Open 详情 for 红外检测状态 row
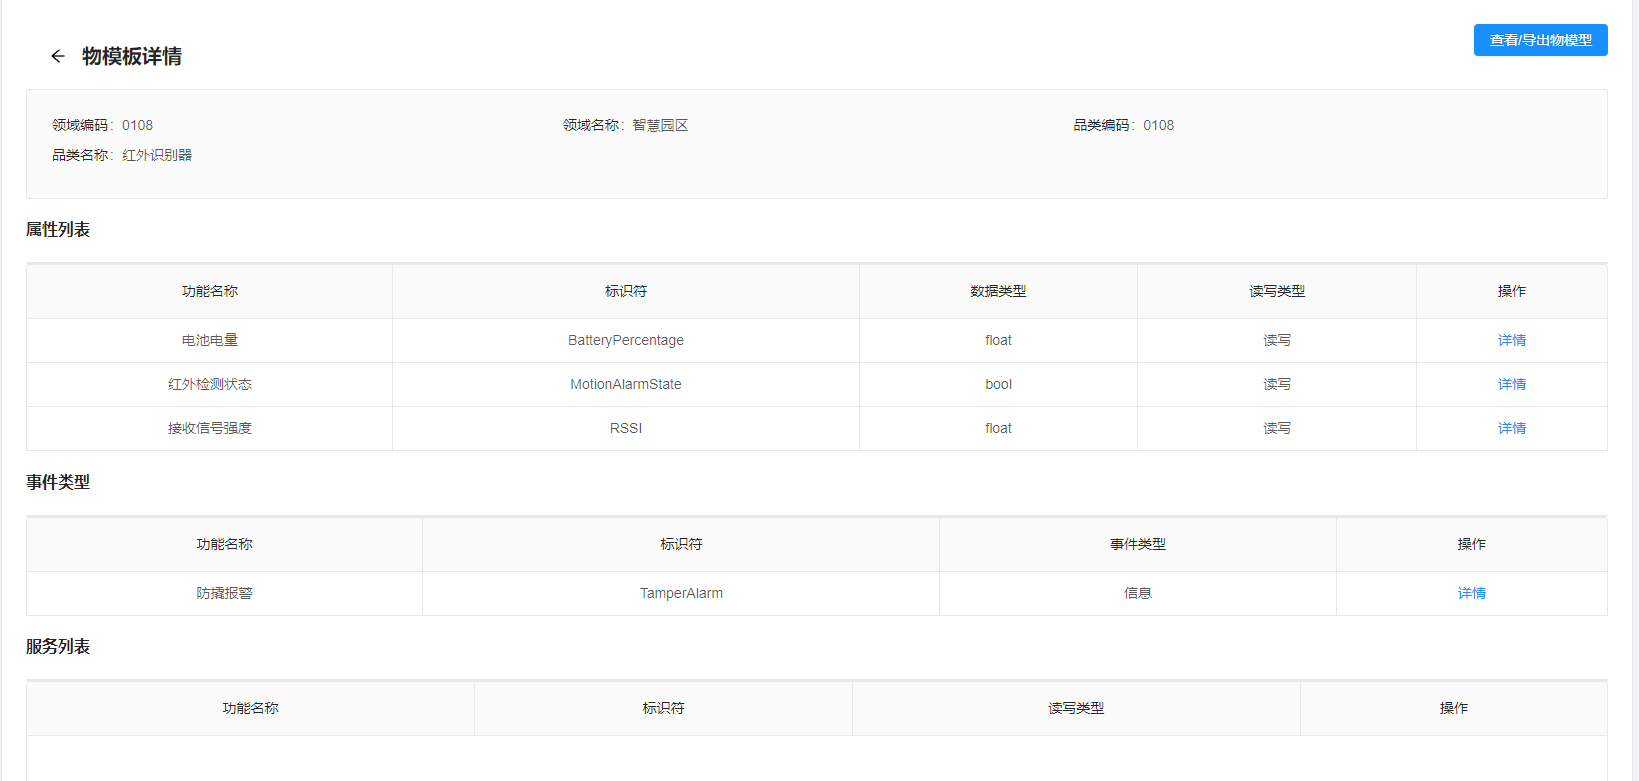The height and width of the screenshot is (781, 1639). pos(1511,384)
